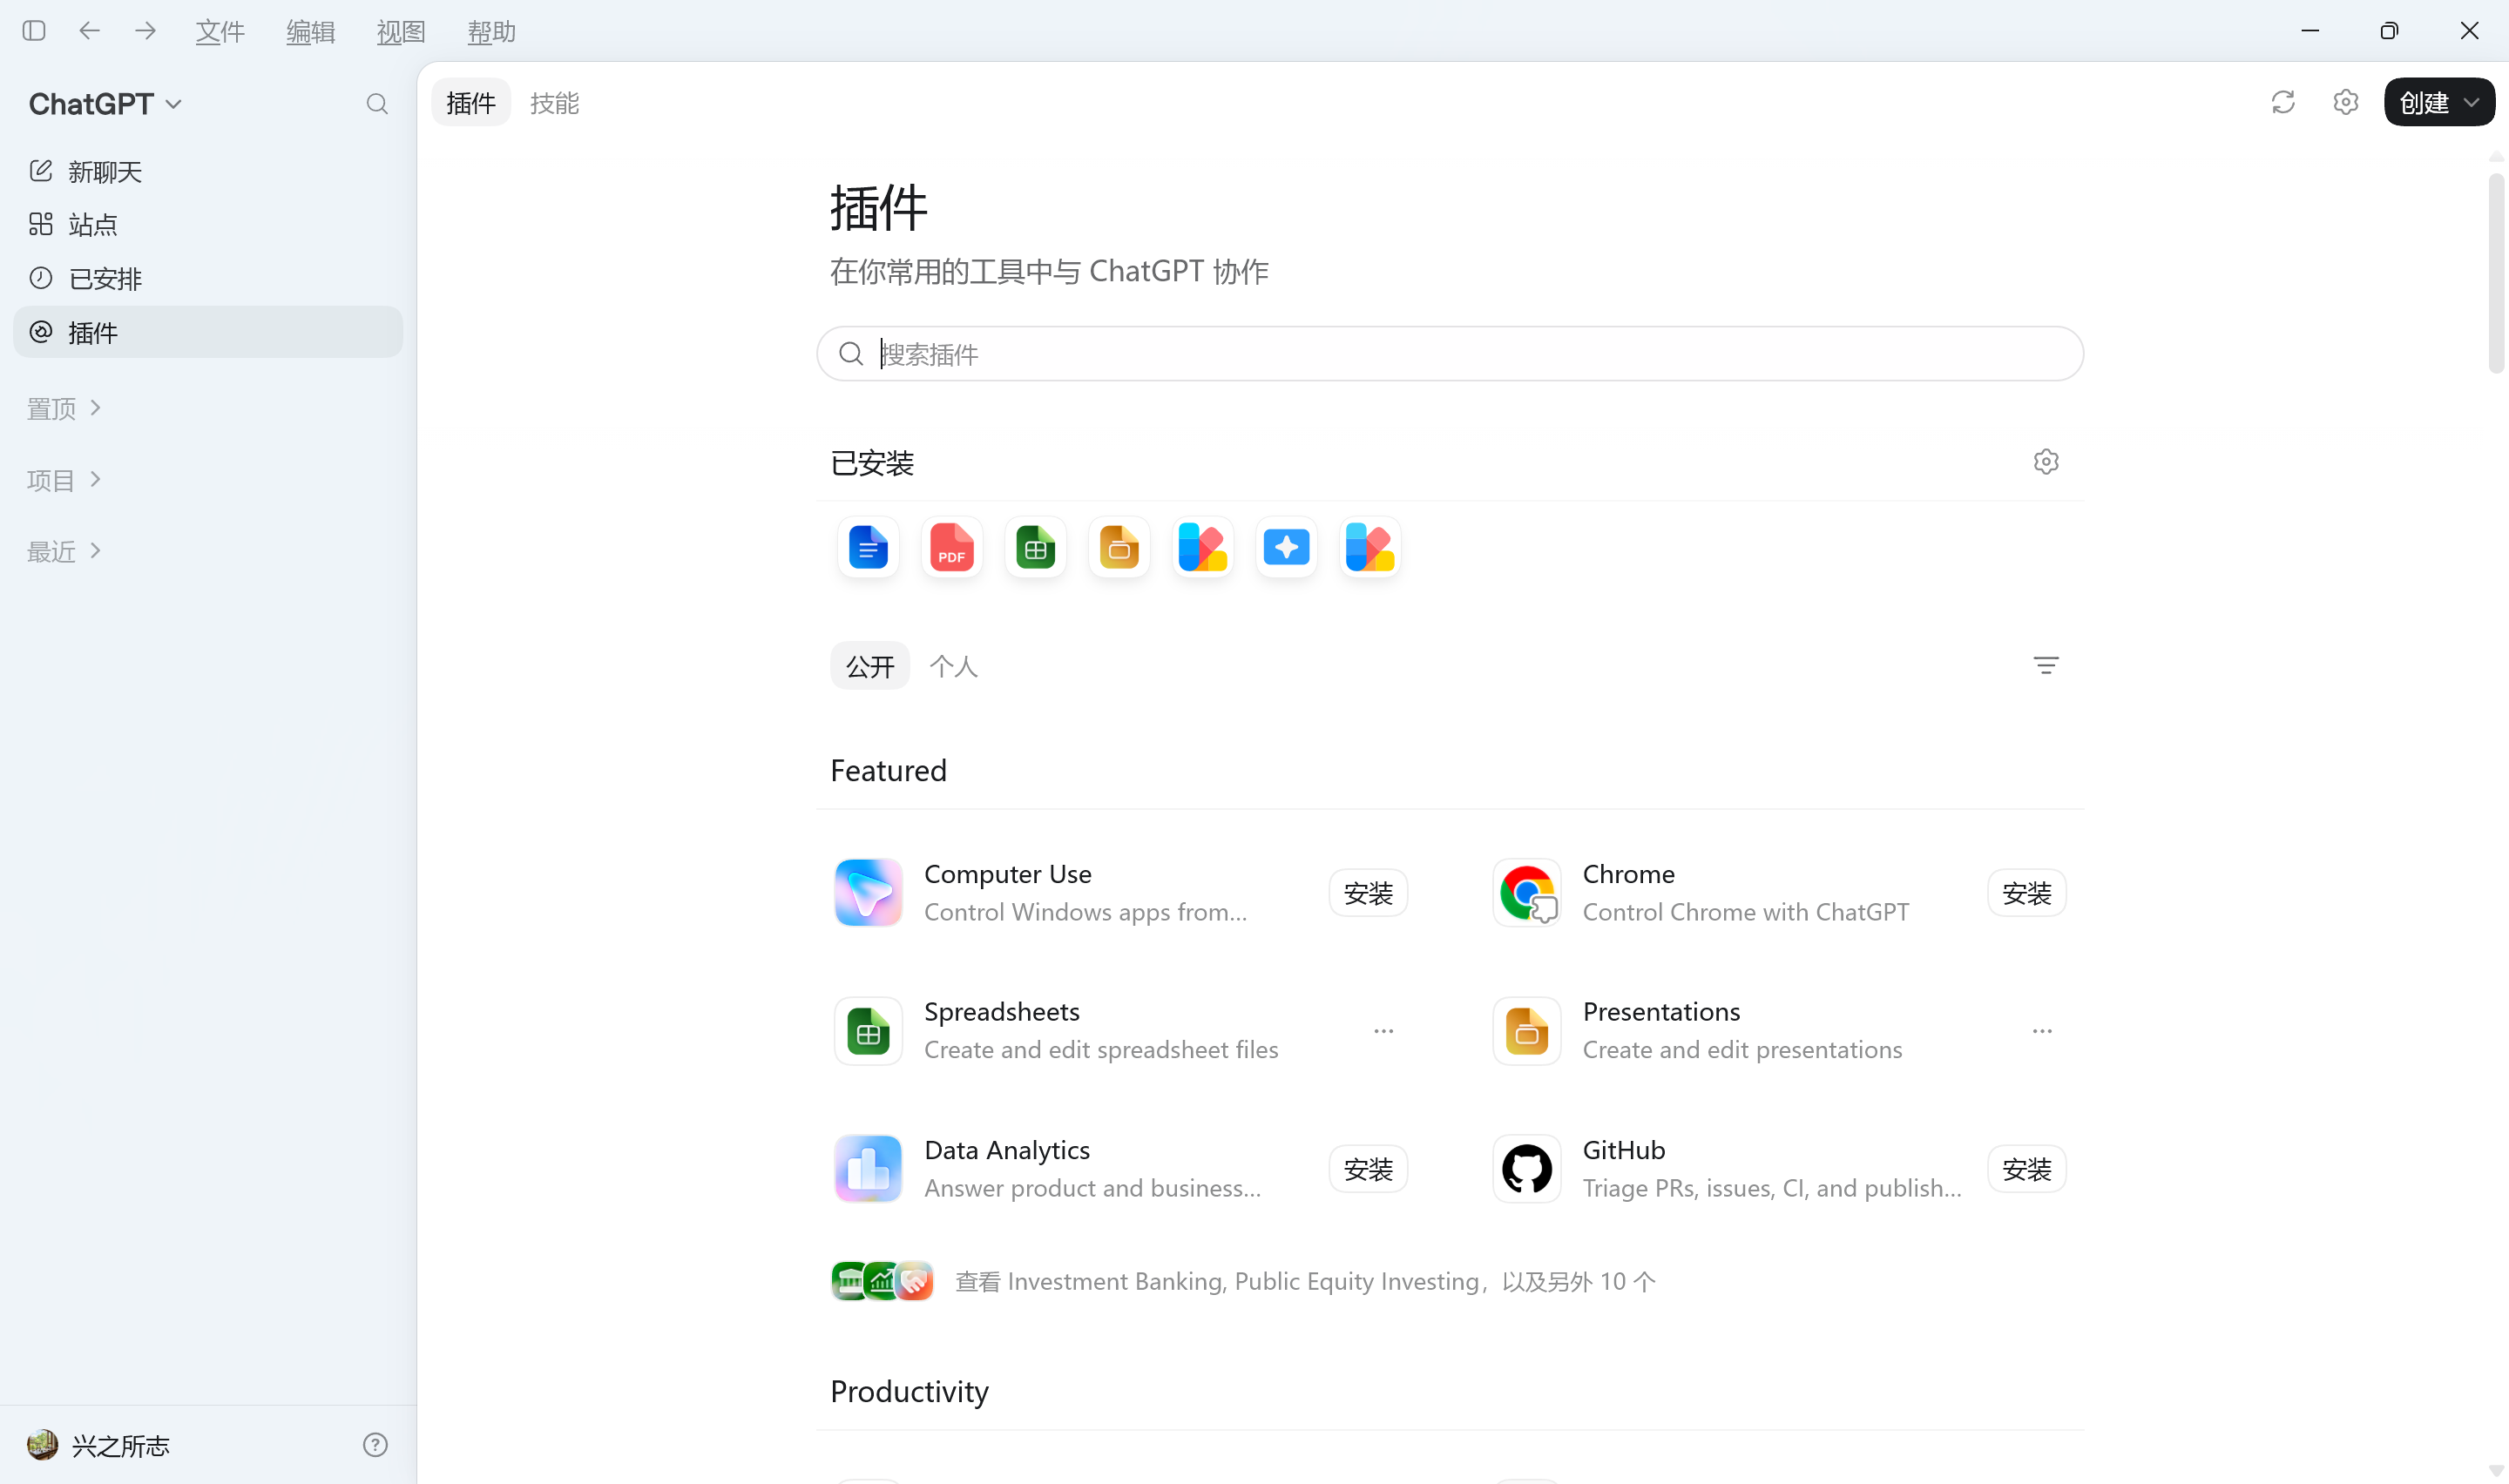
Task: Open settings gear beside 创建 button
Action: tap(2345, 102)
